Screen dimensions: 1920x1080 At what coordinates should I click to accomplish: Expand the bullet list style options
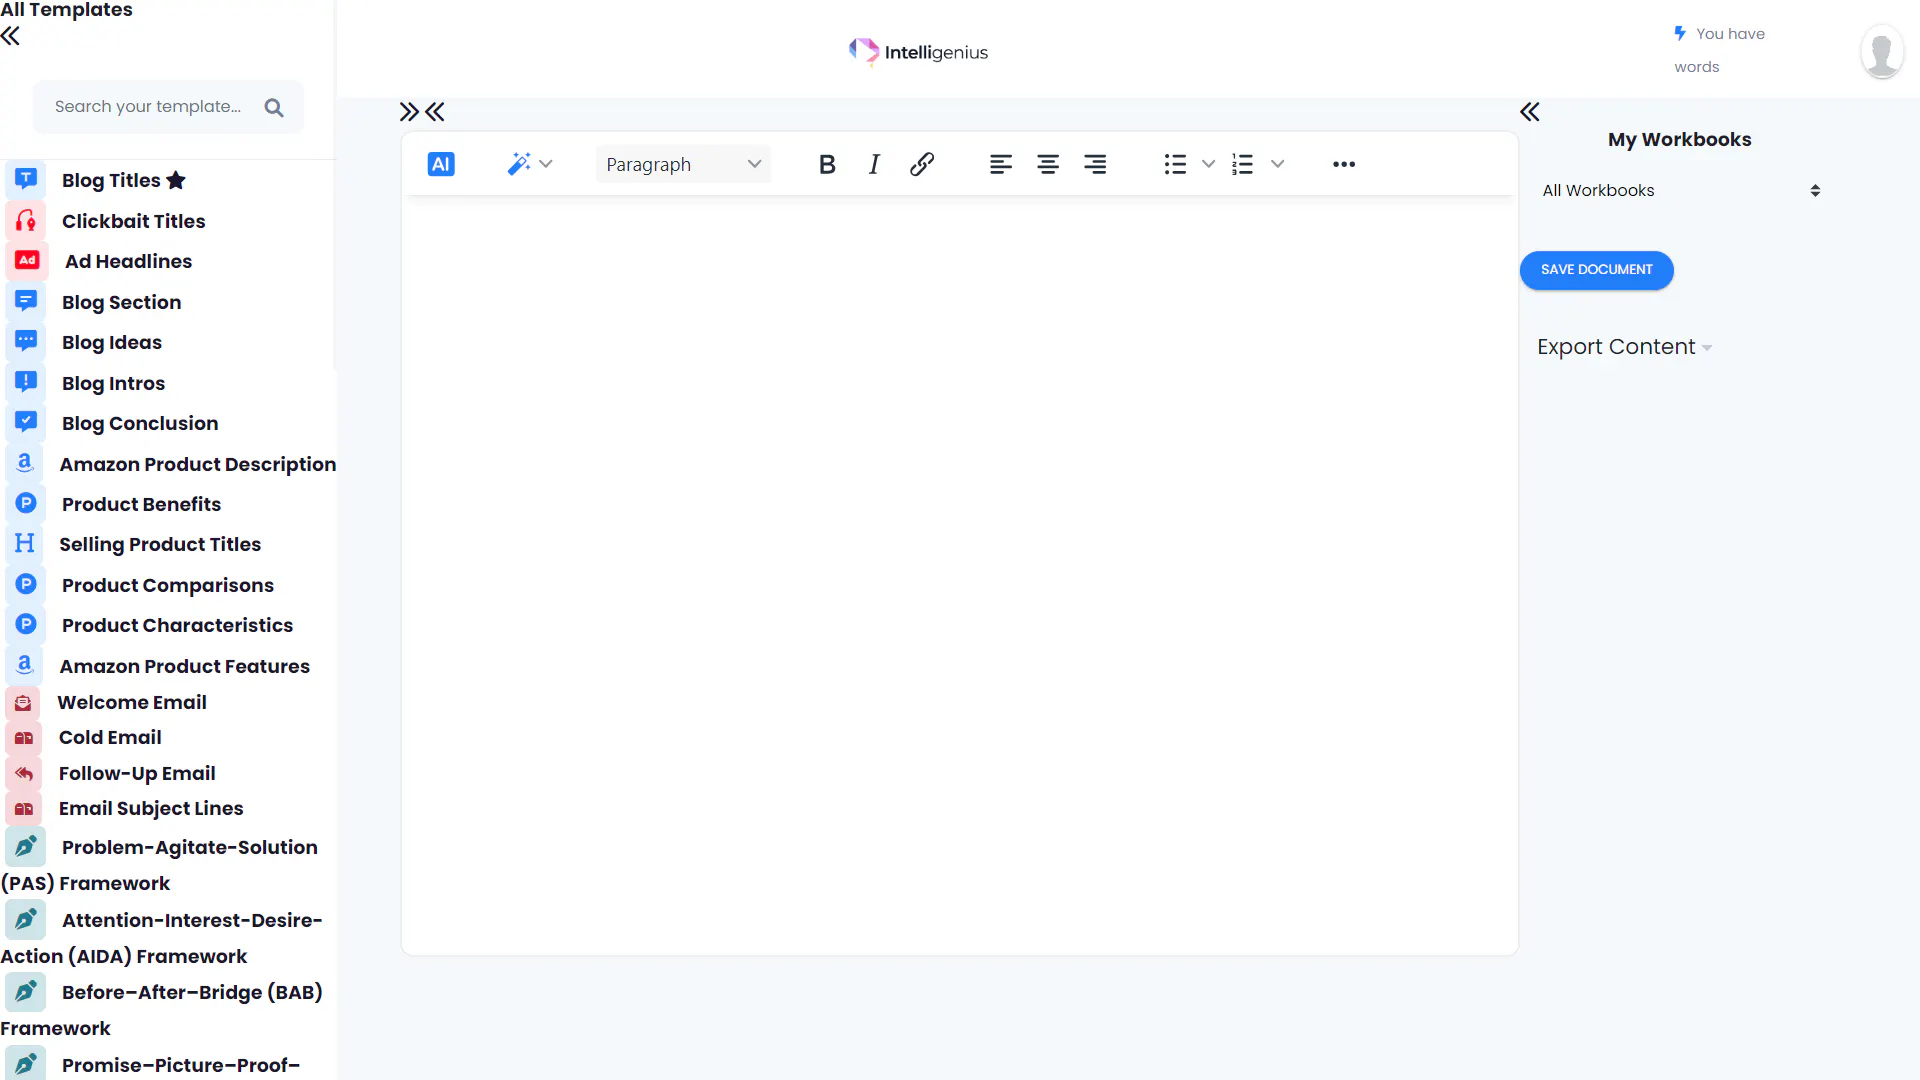1208,164
